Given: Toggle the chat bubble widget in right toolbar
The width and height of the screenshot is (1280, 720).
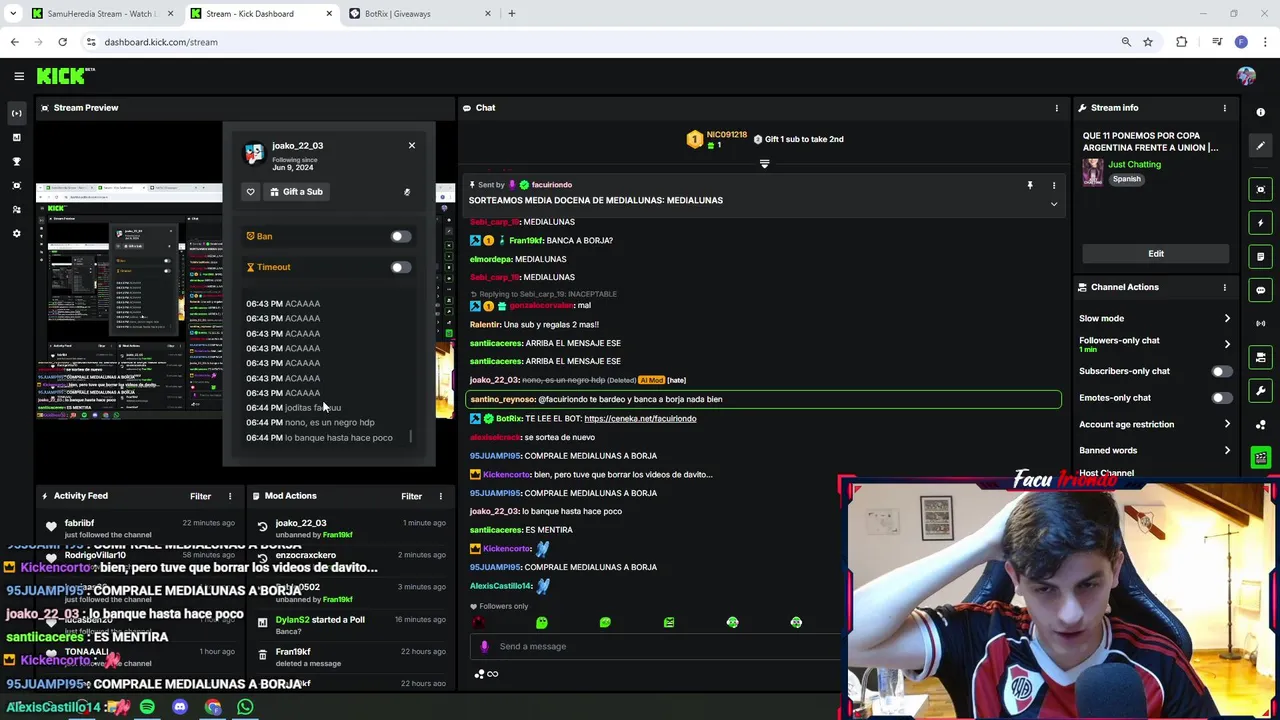Looking at the screenshot, I should (x=1260, y=290).
